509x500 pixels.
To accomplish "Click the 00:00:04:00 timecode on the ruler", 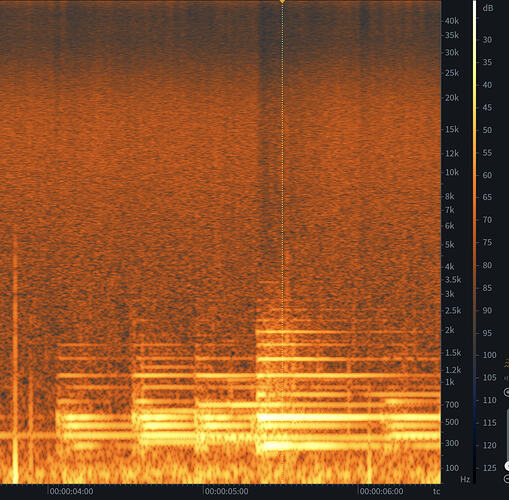I will coord(71,491).
